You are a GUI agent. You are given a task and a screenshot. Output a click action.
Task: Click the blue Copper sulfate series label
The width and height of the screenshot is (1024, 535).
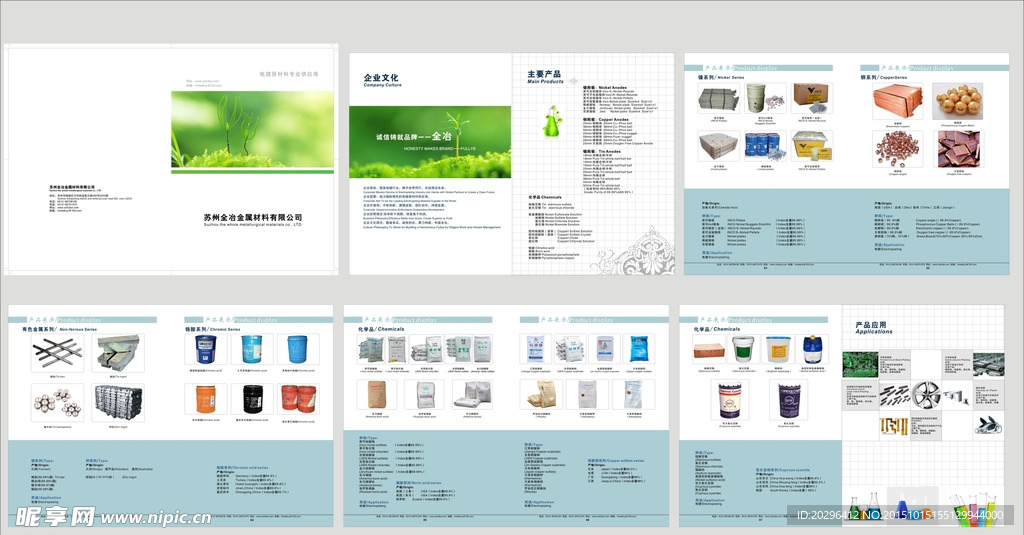(x=616, y=461)
